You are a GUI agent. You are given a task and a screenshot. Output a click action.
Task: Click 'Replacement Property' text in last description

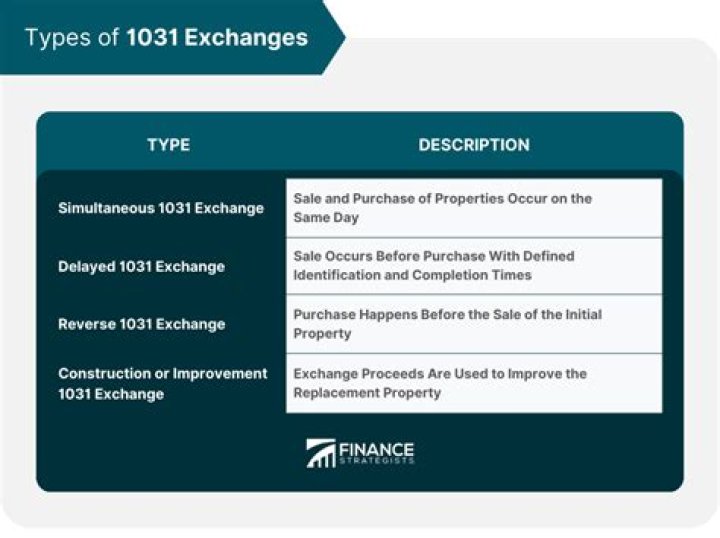367,393
